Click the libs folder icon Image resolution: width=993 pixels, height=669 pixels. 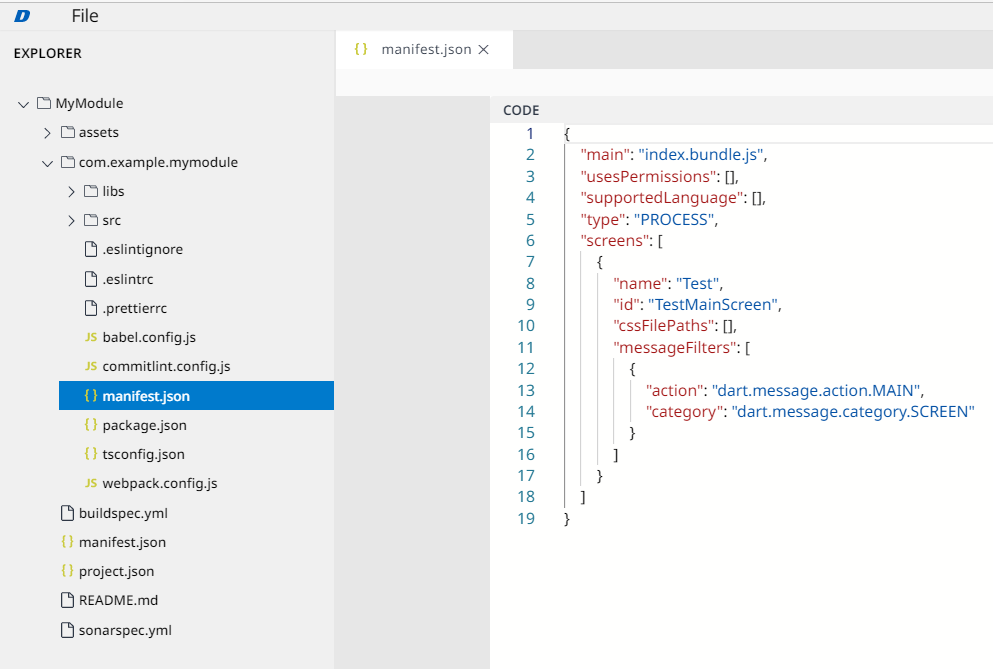point(91,191)
